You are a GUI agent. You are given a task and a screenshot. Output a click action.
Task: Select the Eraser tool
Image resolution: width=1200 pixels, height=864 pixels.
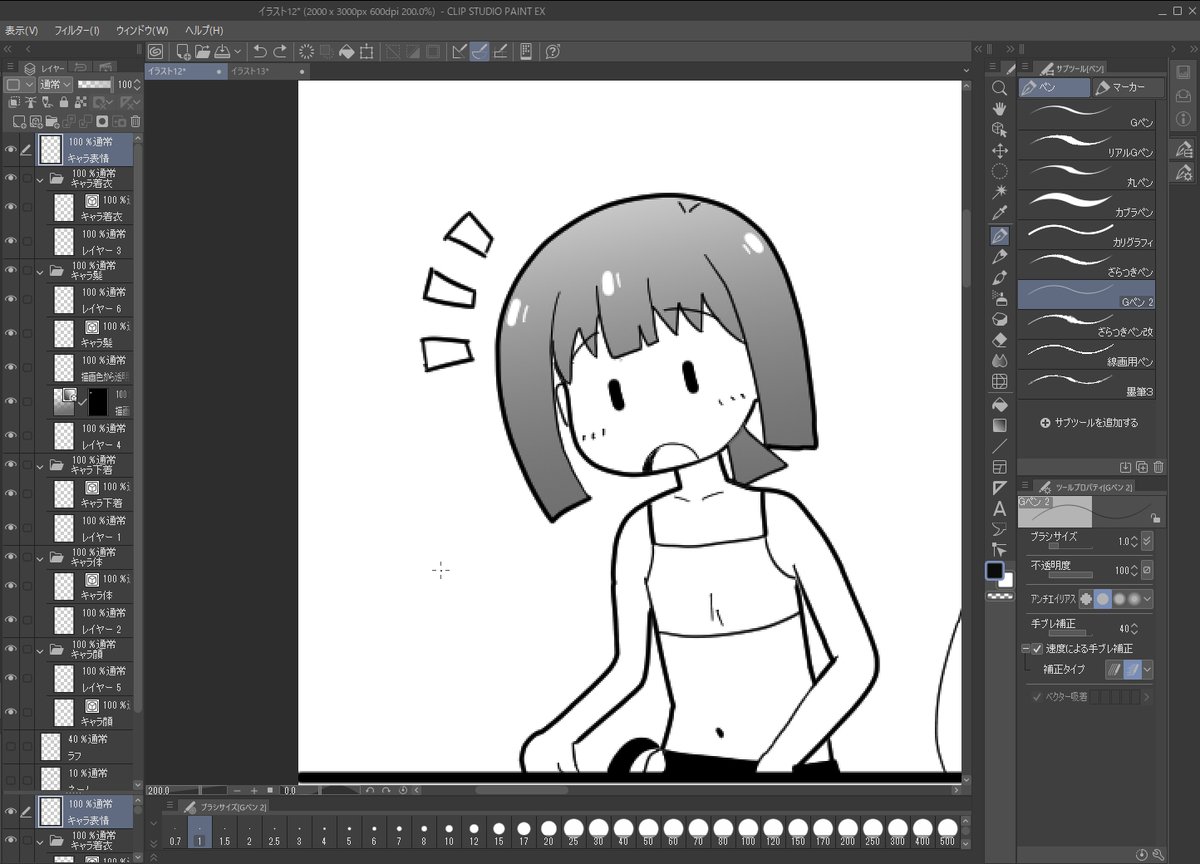[x=999, y=340]
